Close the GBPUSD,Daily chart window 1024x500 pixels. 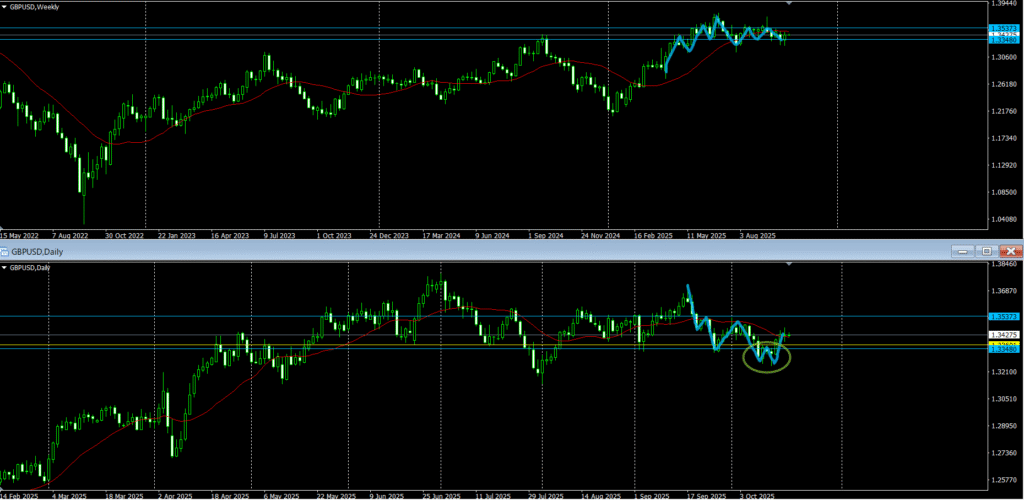1011,251
